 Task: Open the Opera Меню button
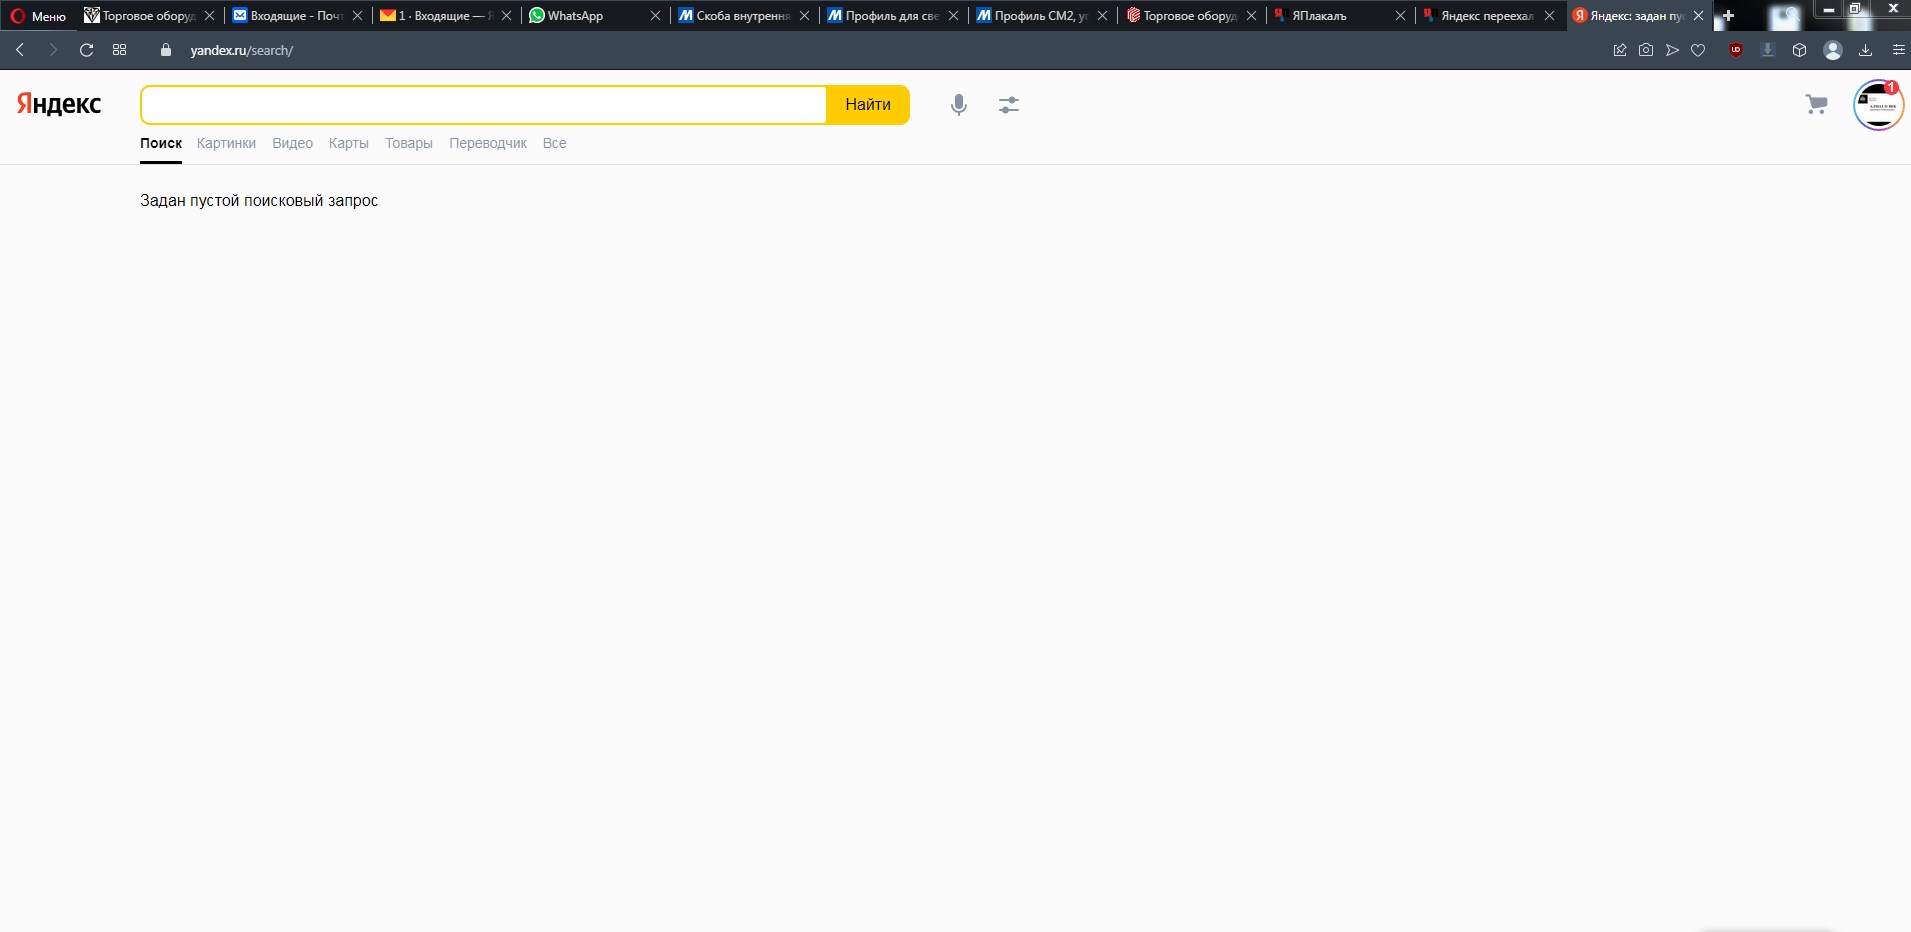point(38,16)
